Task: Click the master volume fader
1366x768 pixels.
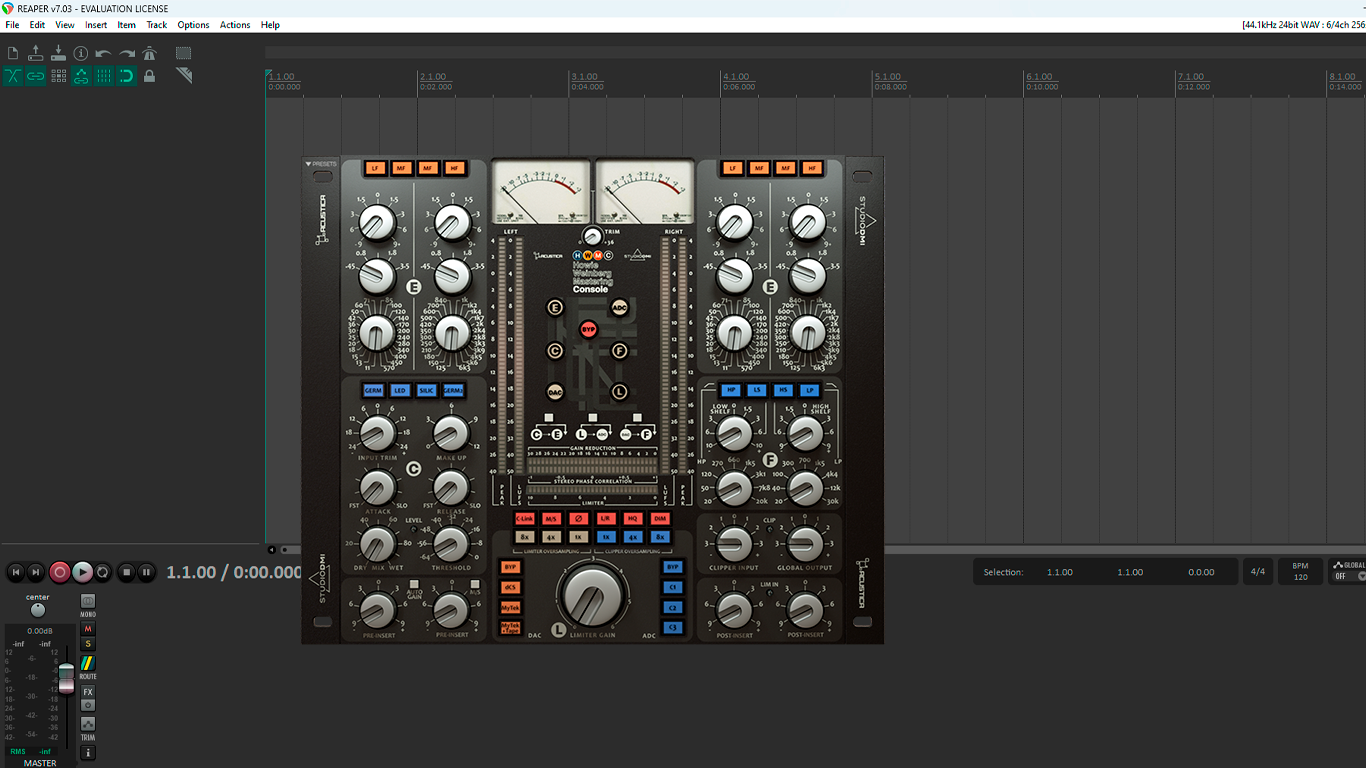Action: tap(66, 677)
